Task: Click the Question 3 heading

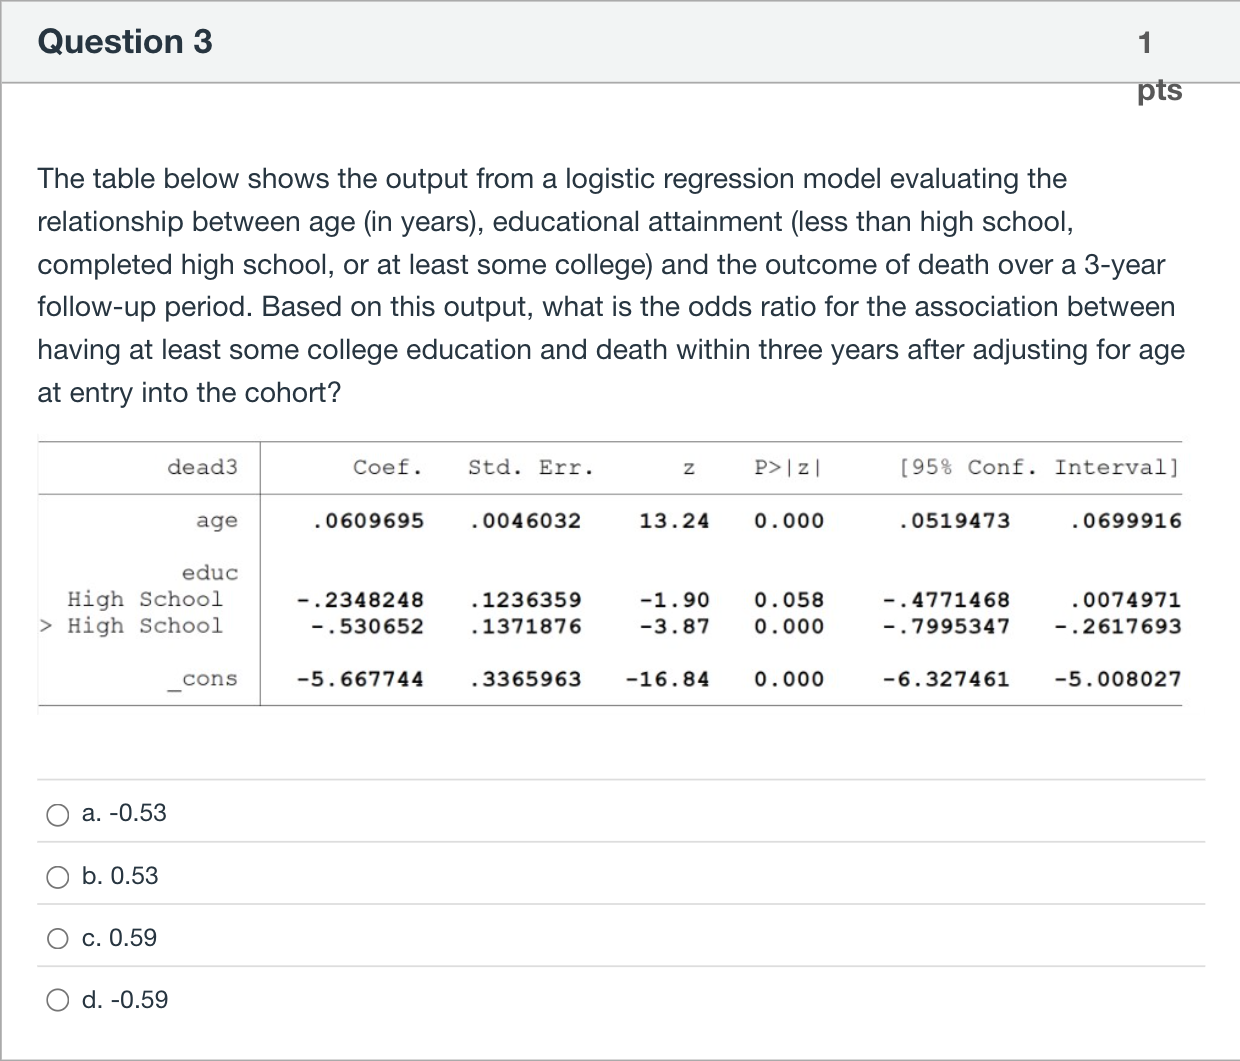Action: pyautogui.click(x=125, y=42)
